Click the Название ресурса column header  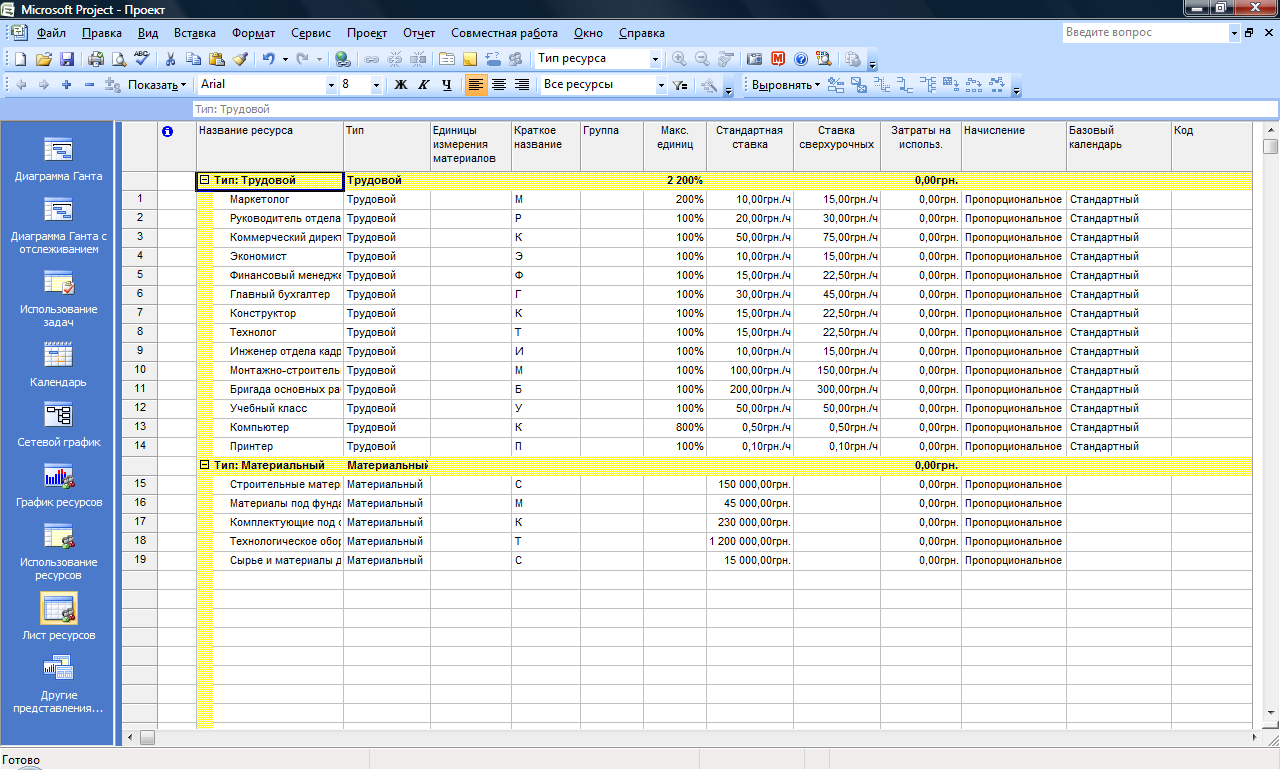pos(269,146)
